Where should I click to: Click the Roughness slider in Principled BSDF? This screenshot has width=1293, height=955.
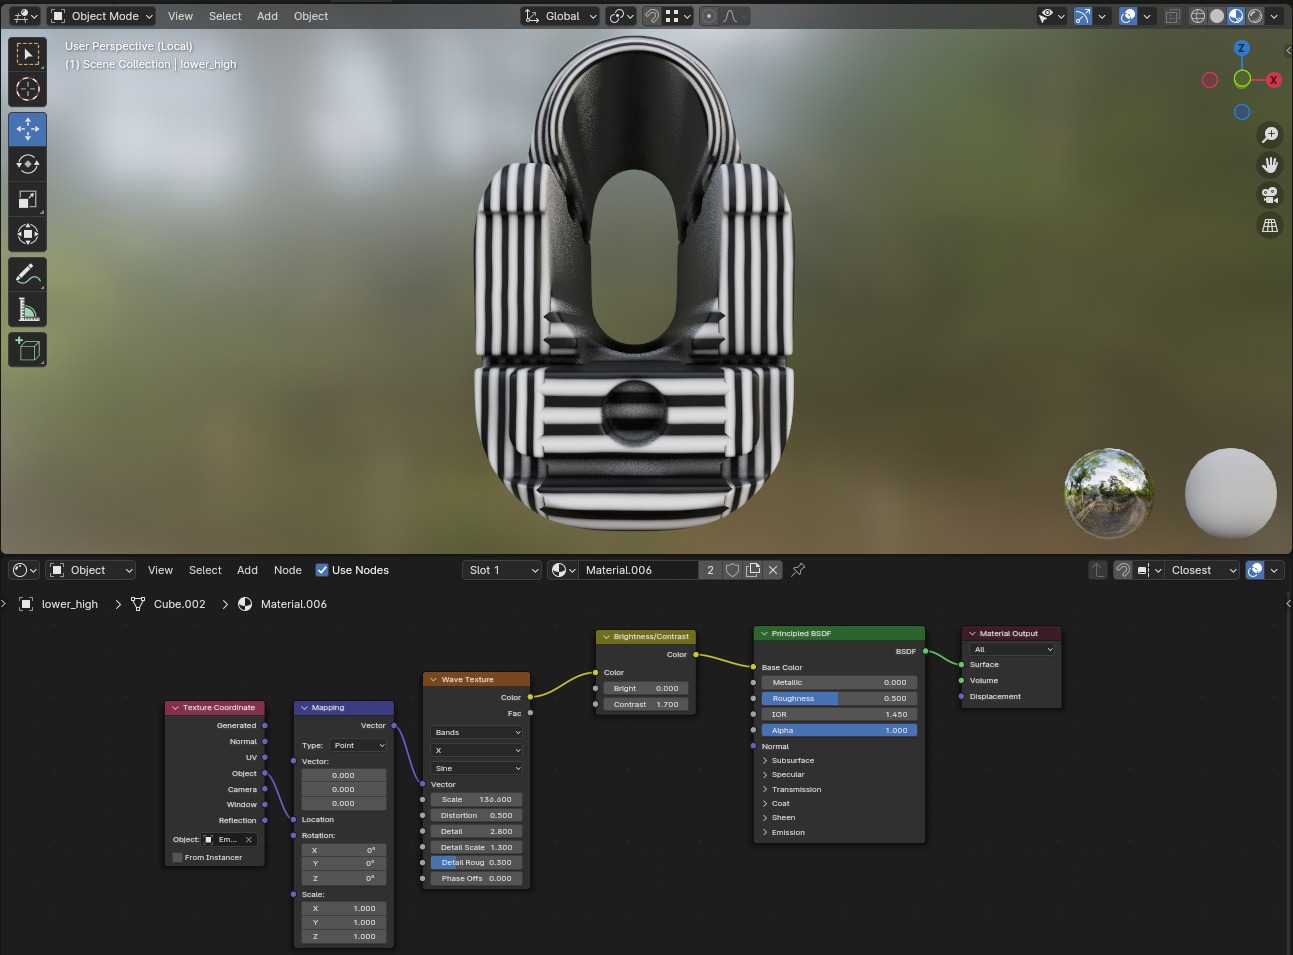(839, 698)
